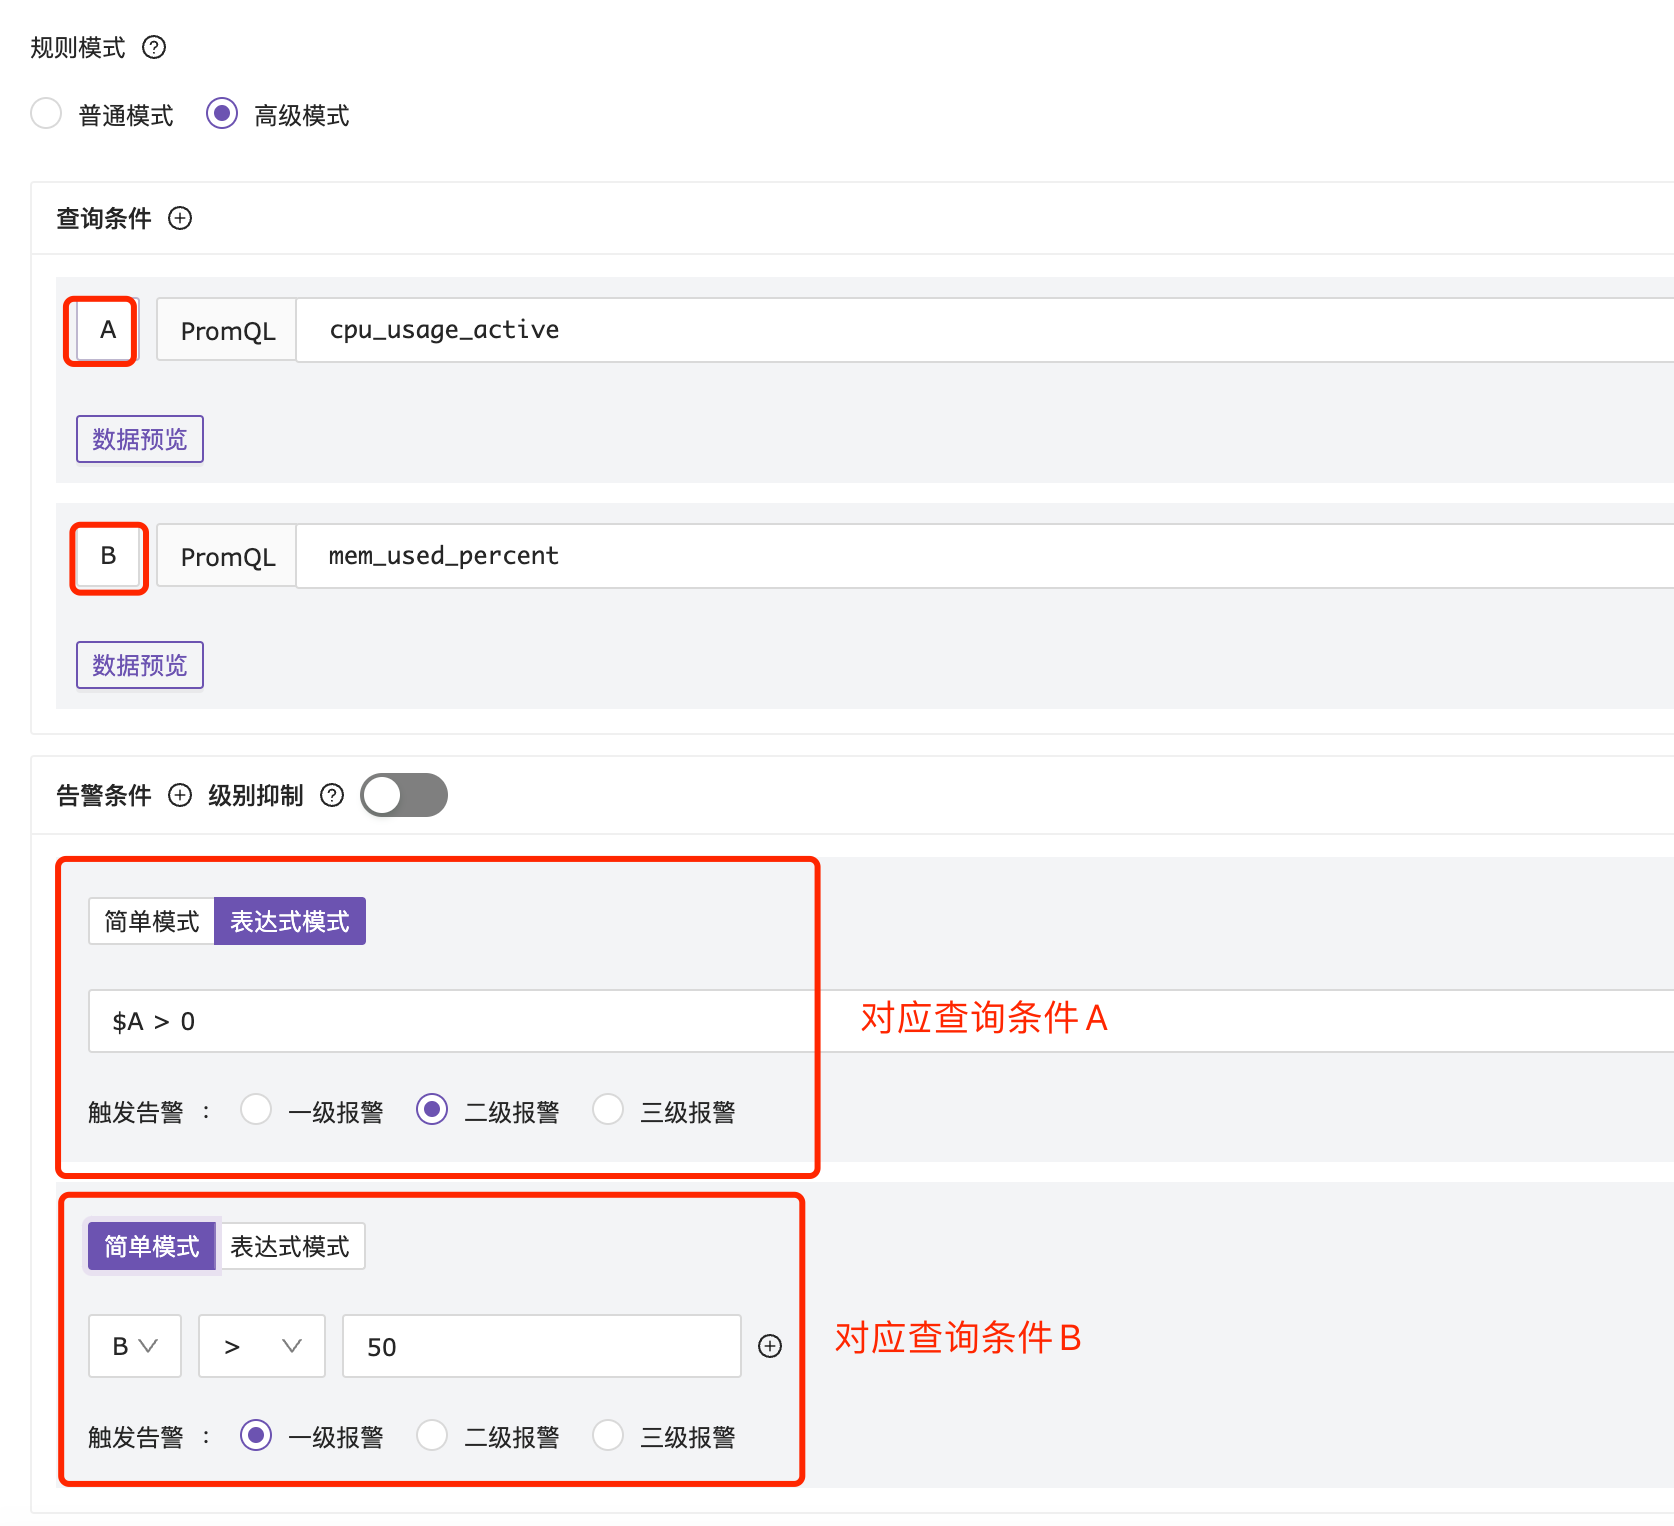Click the PromQL label for query A

(x=227, y=330)
